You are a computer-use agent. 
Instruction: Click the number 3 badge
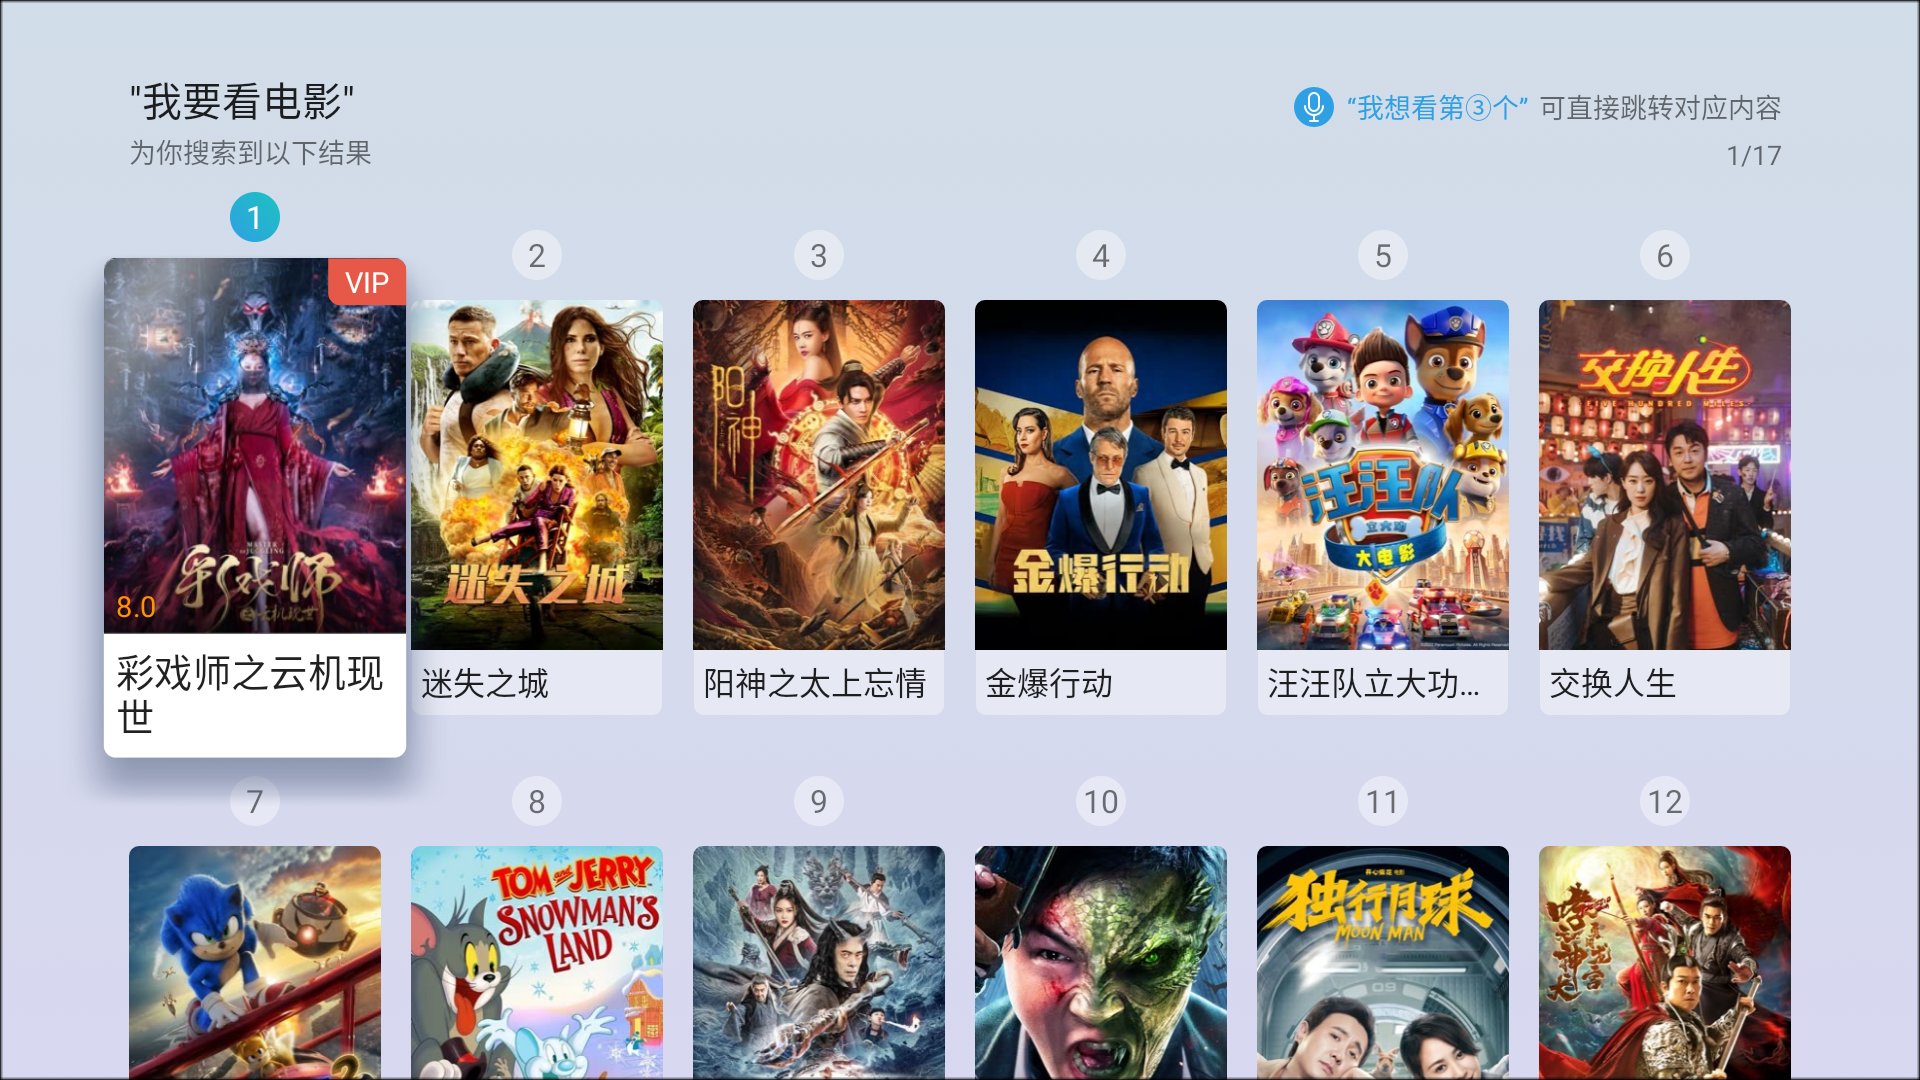pyautogui.click(x=819, y=256)
